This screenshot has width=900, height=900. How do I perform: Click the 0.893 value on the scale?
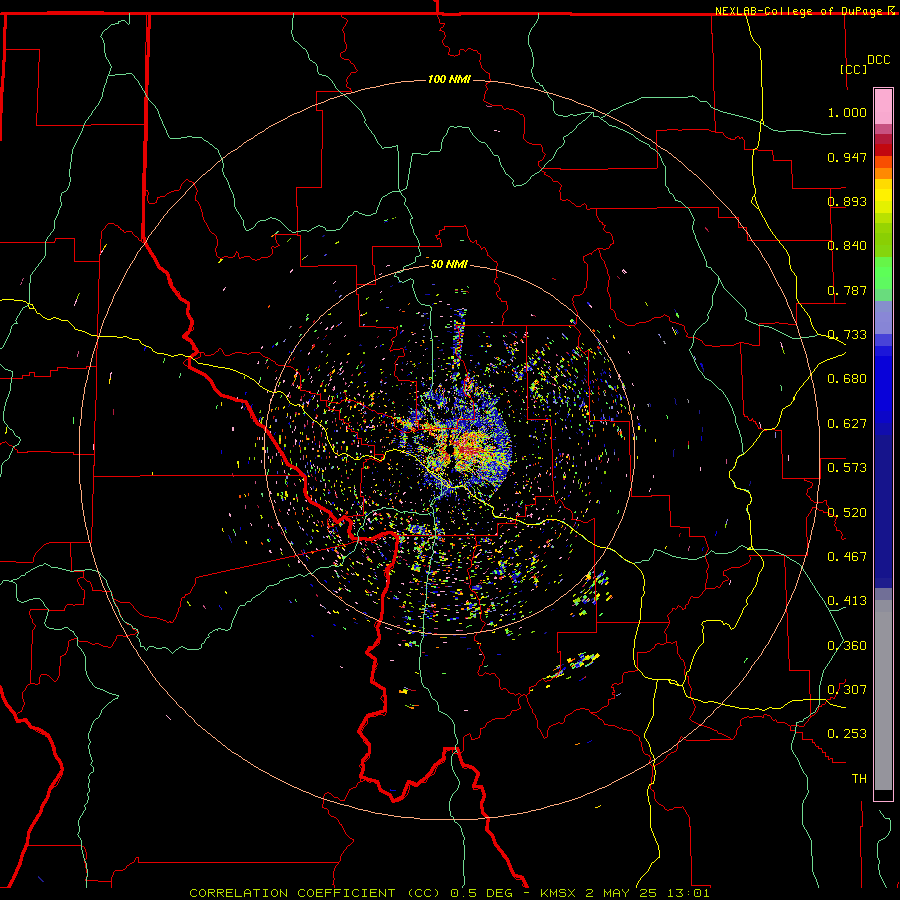[x=847, y=201]
